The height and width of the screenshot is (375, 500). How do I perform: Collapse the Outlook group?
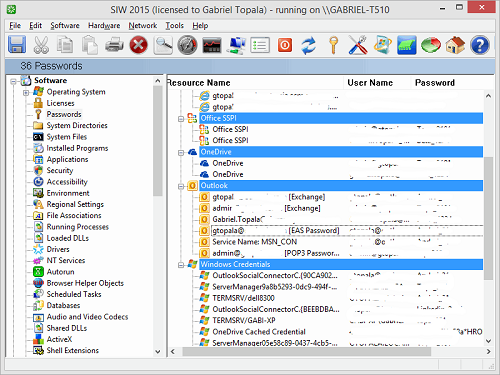[x=181, y=186]
